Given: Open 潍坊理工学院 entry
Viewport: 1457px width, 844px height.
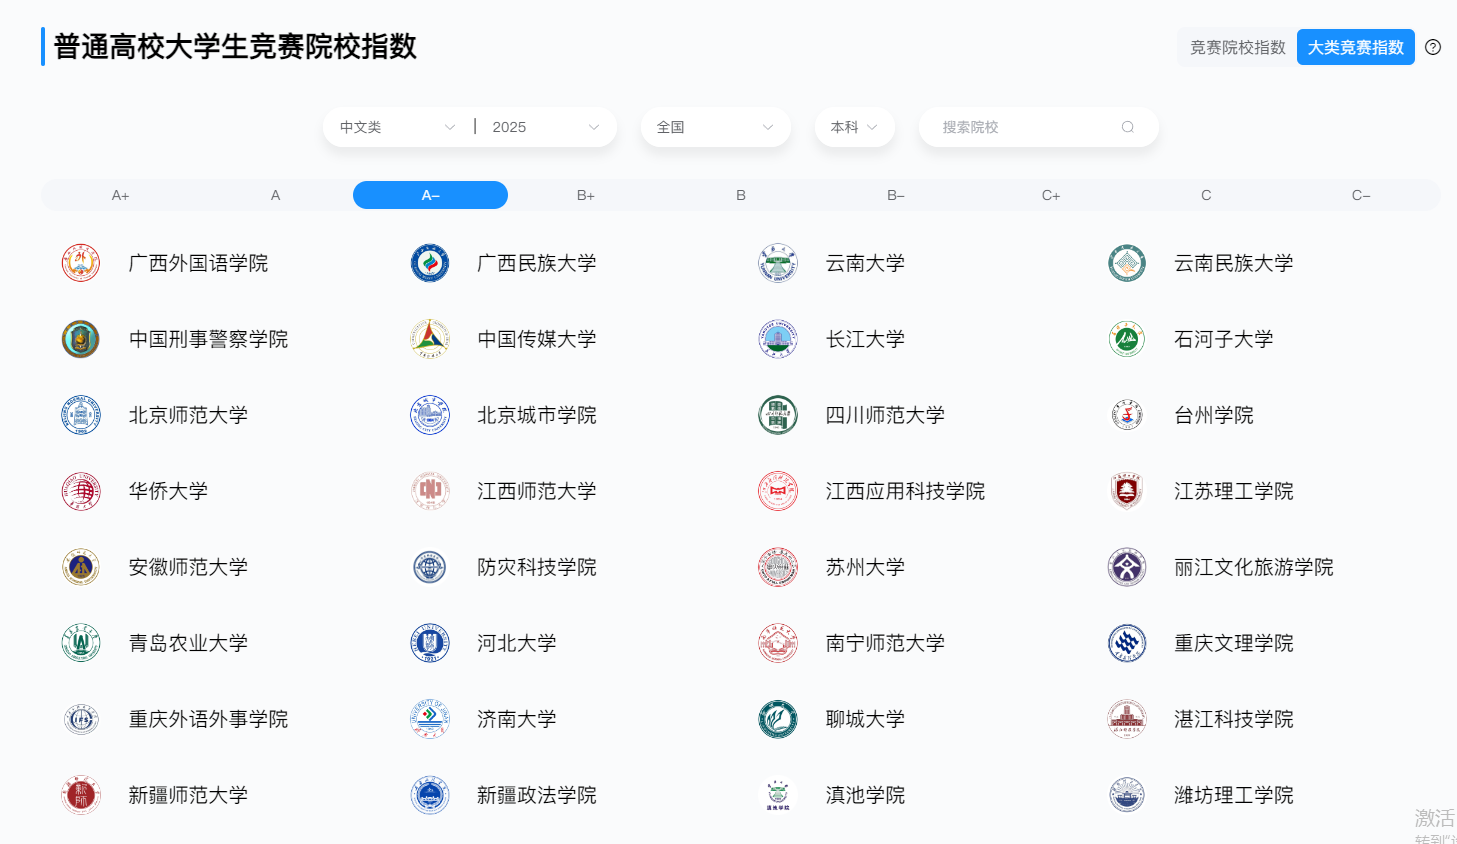Looking at the screenshot, I should click(1234, 795).
